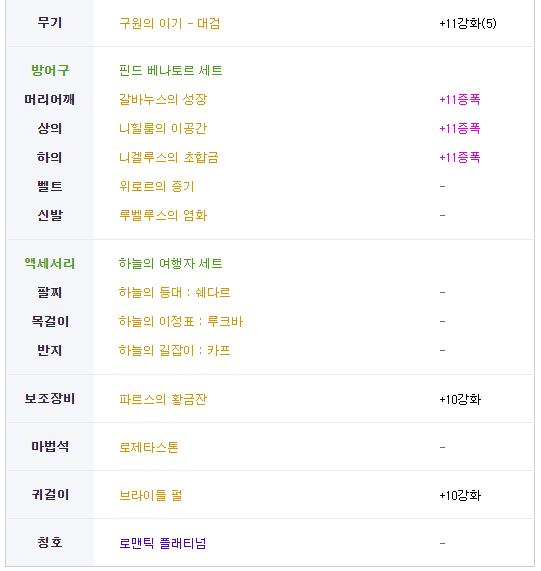
Task: Click the top item 니힐룸의 이공간
Action: point(163,128)
